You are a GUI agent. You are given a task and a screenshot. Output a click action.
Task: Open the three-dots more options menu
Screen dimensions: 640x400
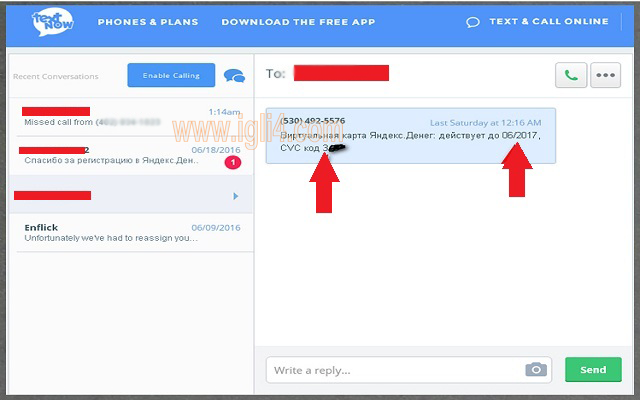coord(605,75)
